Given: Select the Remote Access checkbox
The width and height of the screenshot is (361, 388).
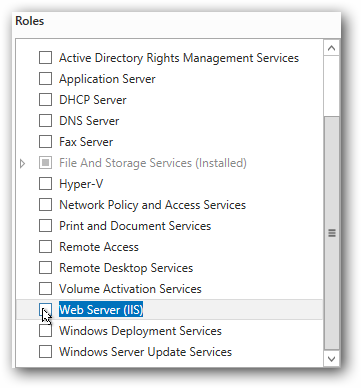Looking at the screenshot, I should (45, 247).
